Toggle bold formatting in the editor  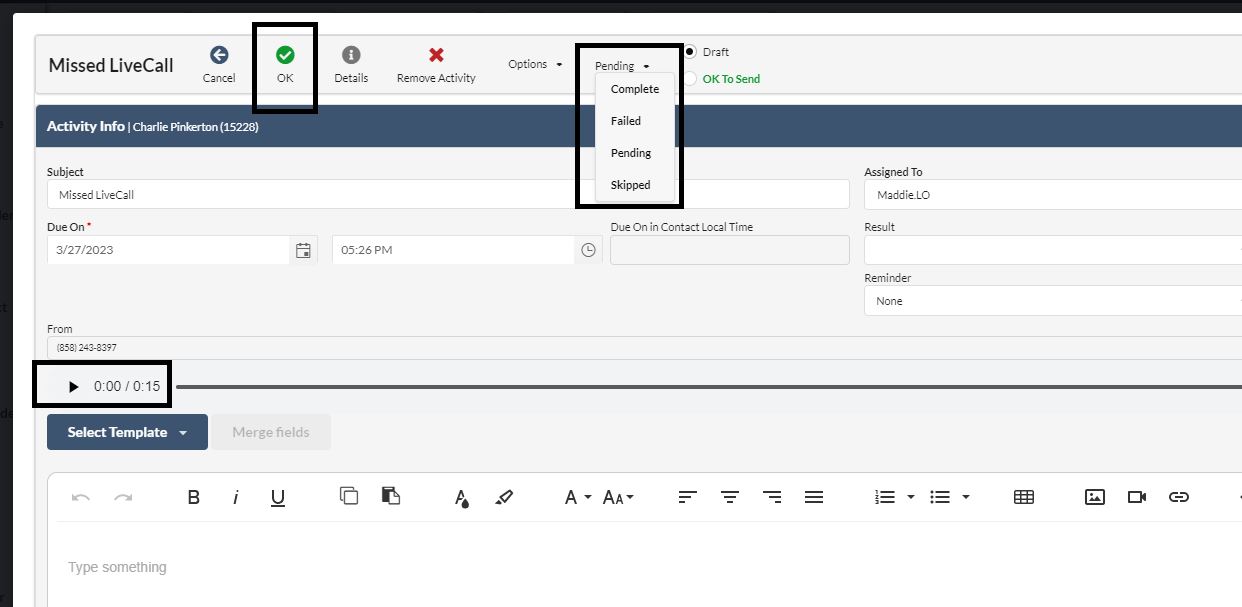[x=194, y=496]
